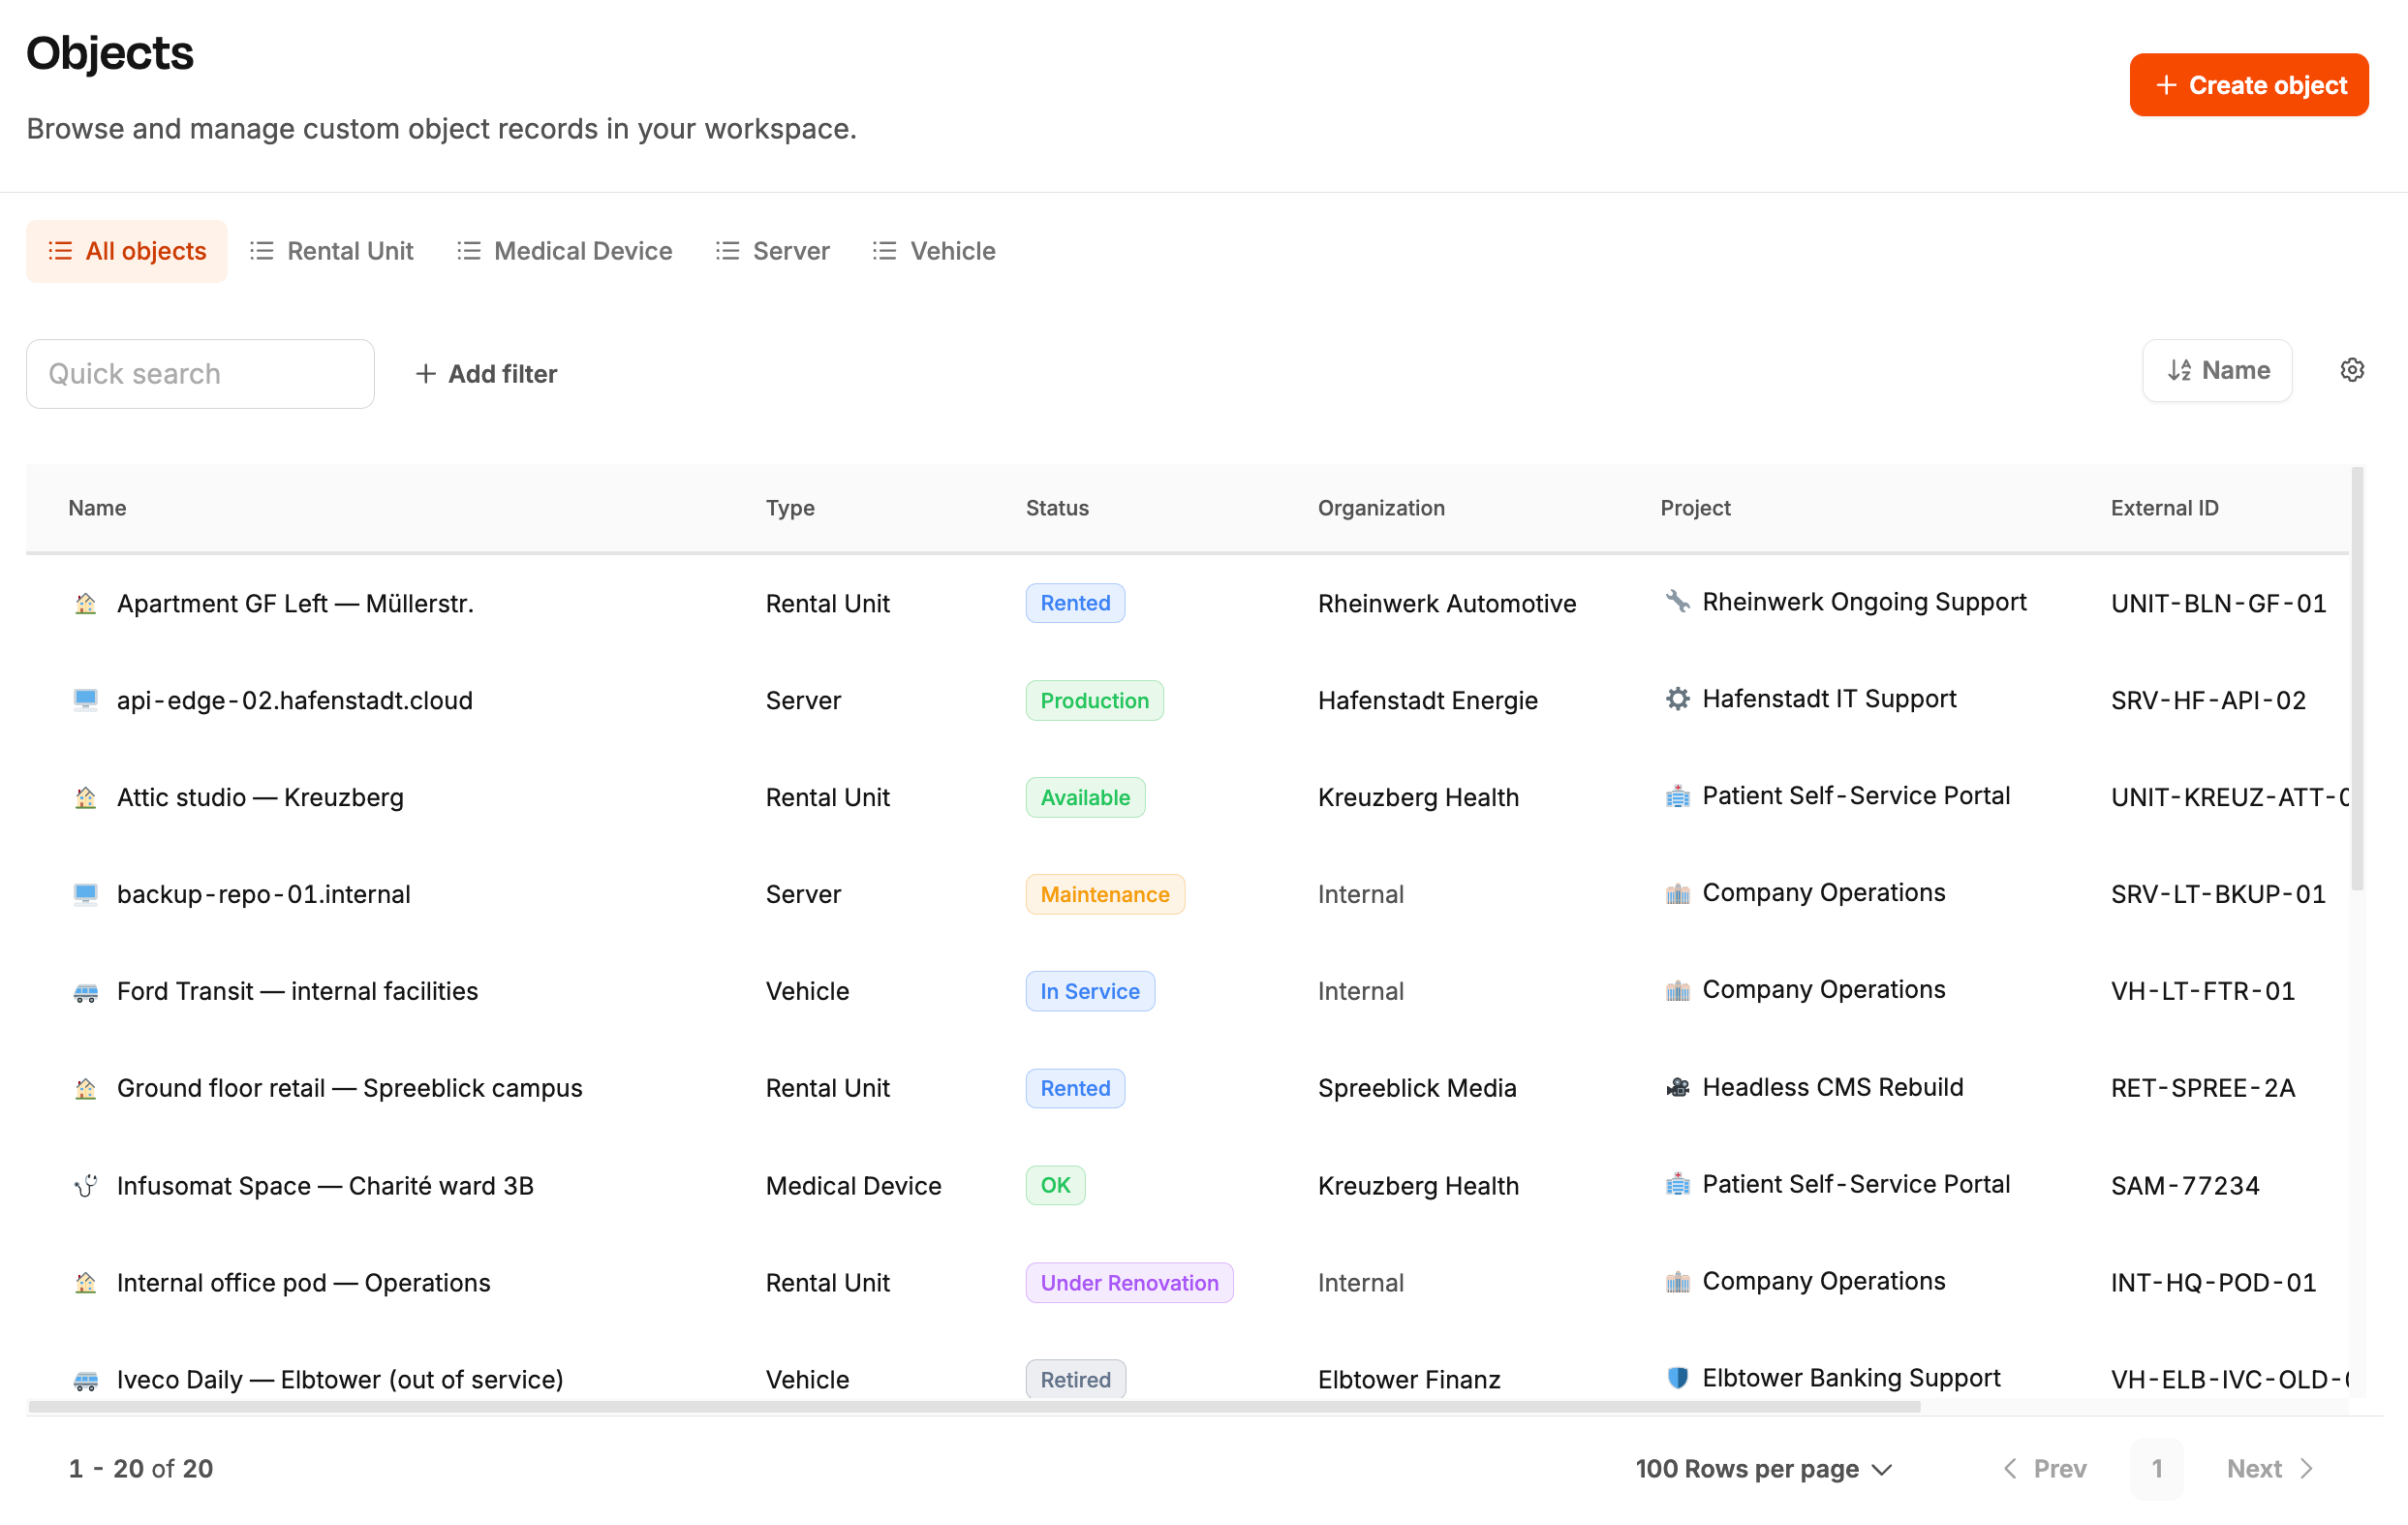Open the Name sort dropdown
The image size is (2408, 1525).
pyautogui.click(x=2216, y=370)
